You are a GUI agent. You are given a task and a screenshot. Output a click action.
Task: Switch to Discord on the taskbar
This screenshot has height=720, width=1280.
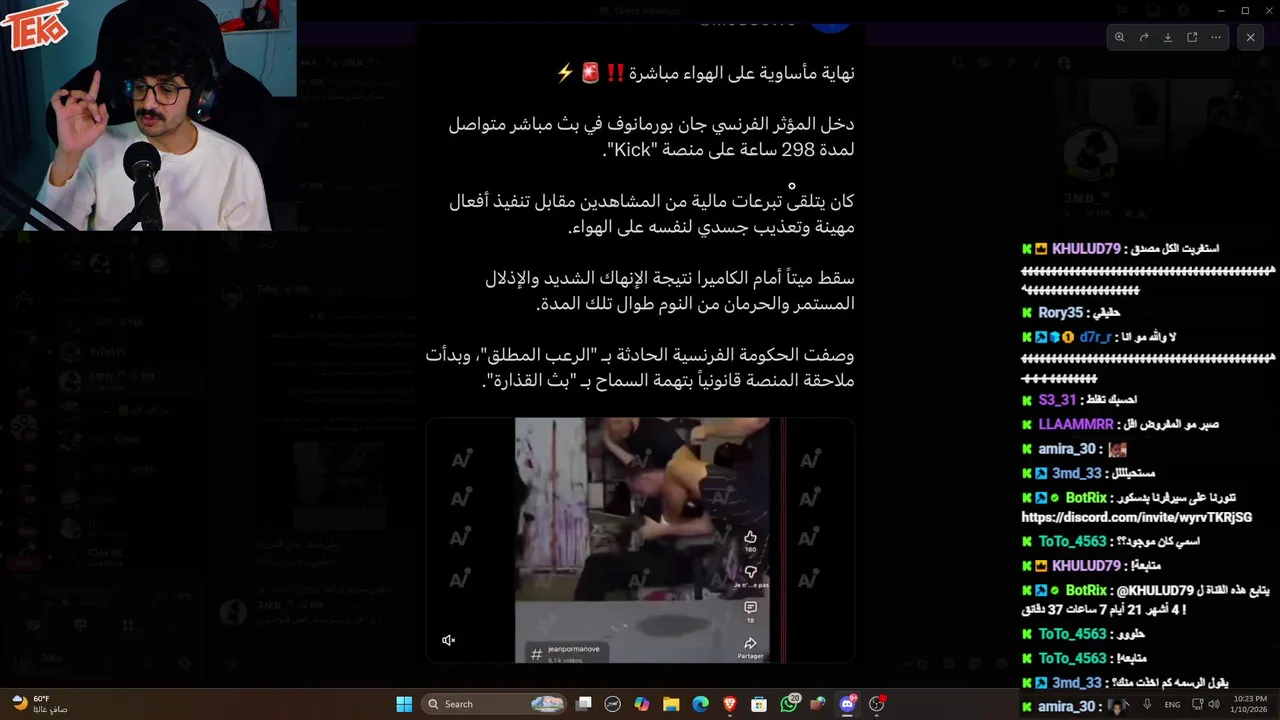coord(848,704)
